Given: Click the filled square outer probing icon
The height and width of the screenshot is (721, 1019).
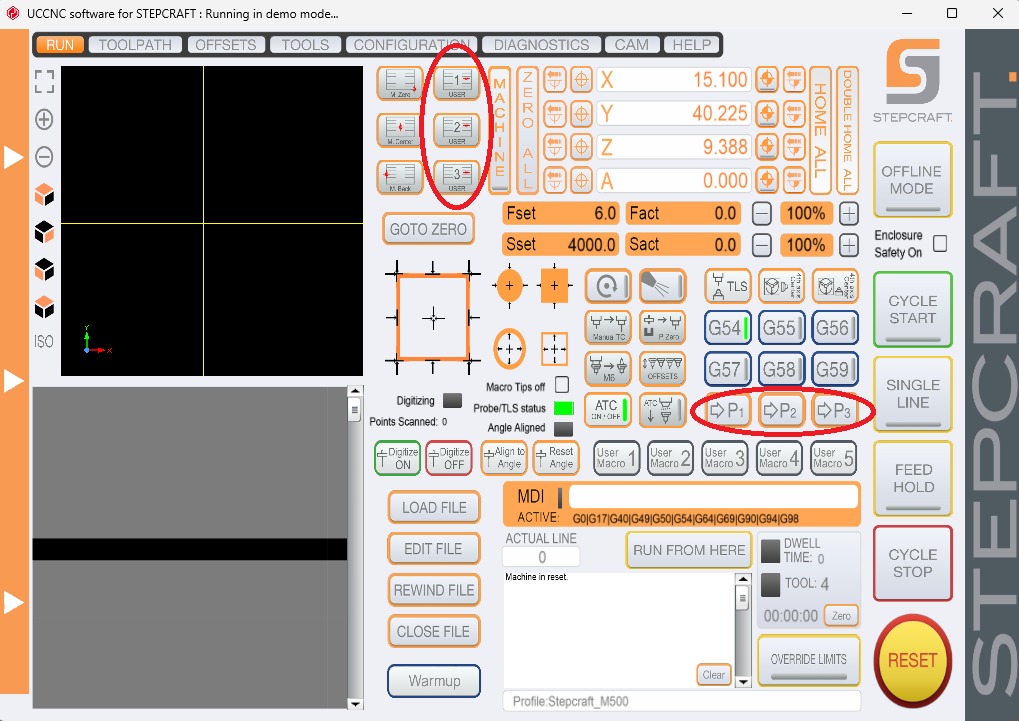Looking at the screenshot, I should (x=554, y=285).
